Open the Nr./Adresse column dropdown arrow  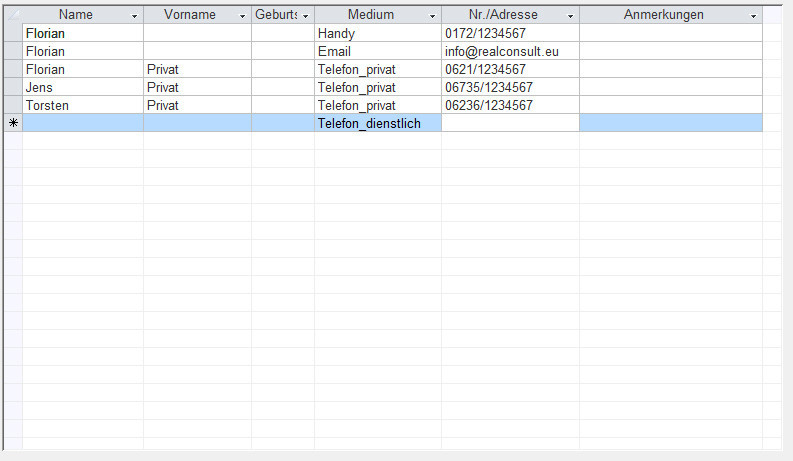[x=570, y=16]
